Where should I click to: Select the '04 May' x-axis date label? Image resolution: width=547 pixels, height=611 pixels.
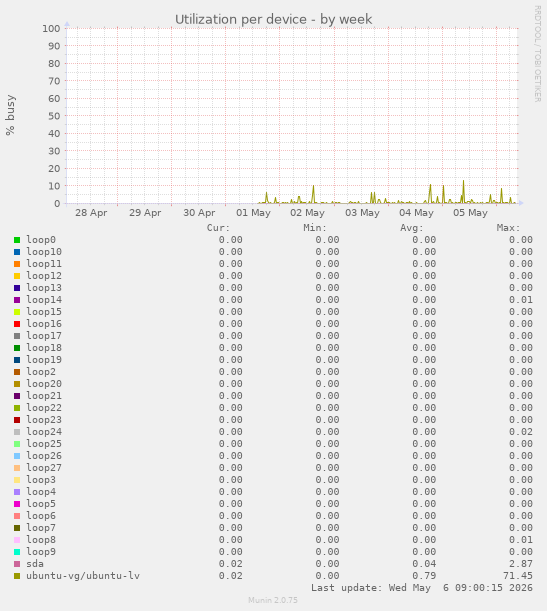pos(416,213)
